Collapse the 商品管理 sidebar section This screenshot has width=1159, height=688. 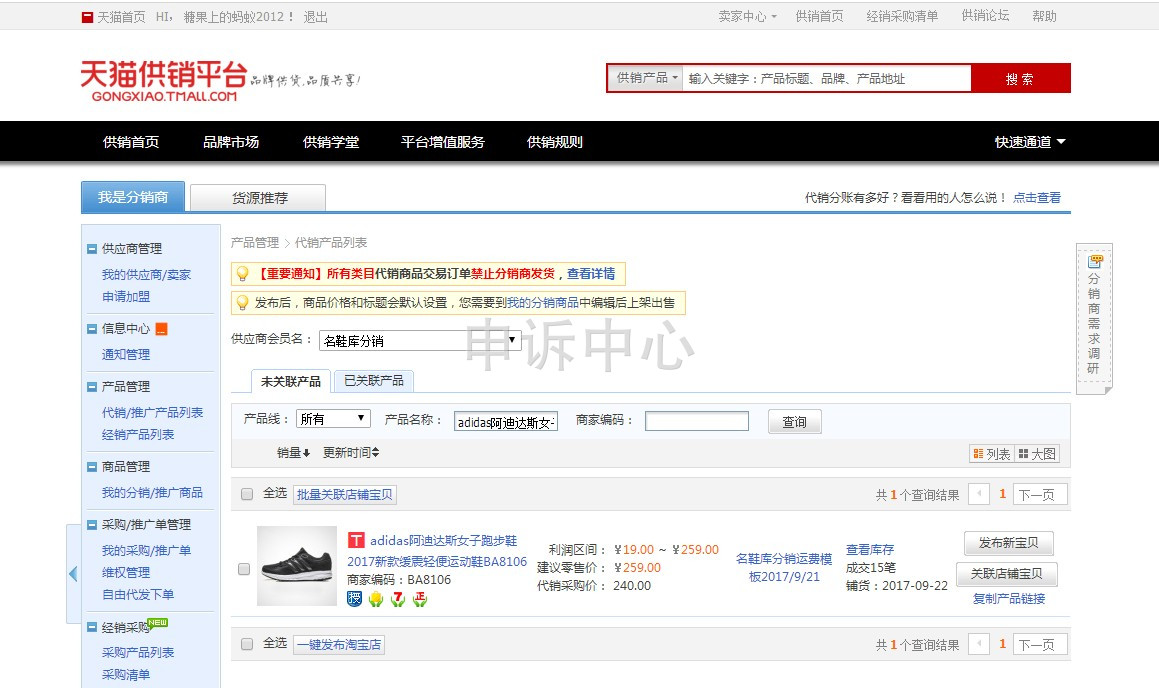[x=92, y=467]
